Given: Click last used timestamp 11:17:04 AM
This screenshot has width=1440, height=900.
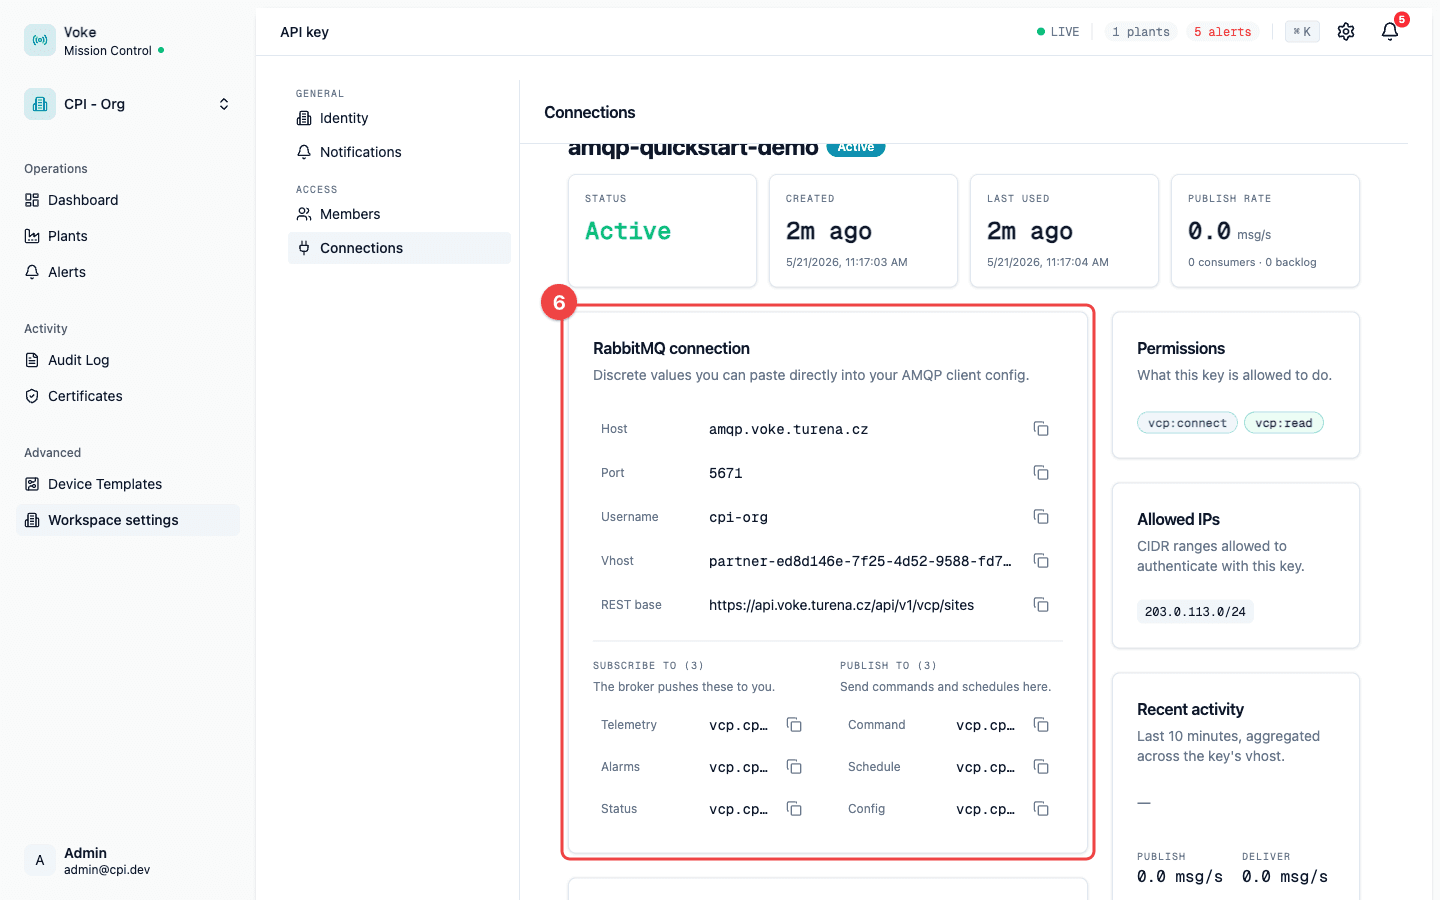Looking at the screenshot, I should point(1048,262).
